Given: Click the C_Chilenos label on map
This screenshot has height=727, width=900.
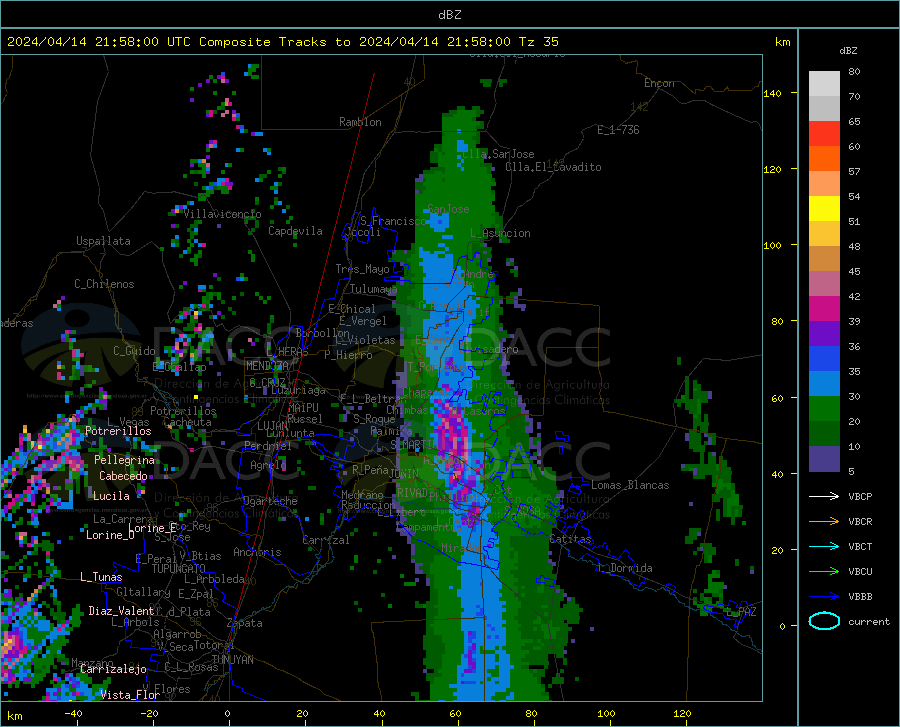Looking at the screenshot, I should coord(104,284).
